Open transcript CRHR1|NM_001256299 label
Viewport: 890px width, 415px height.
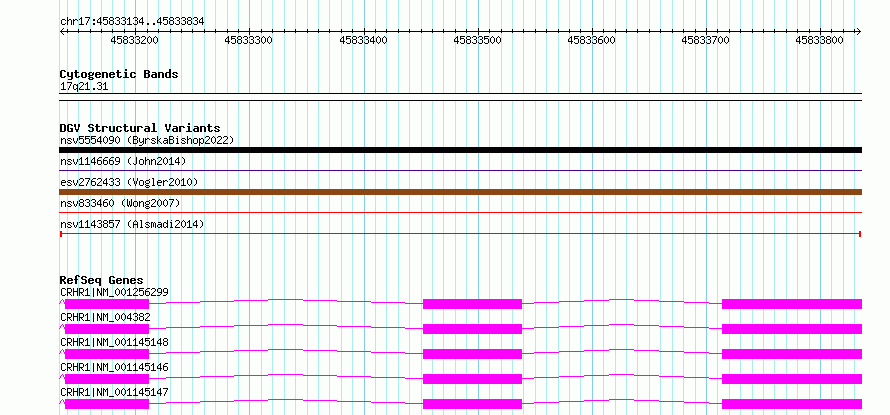pos(114,292)
